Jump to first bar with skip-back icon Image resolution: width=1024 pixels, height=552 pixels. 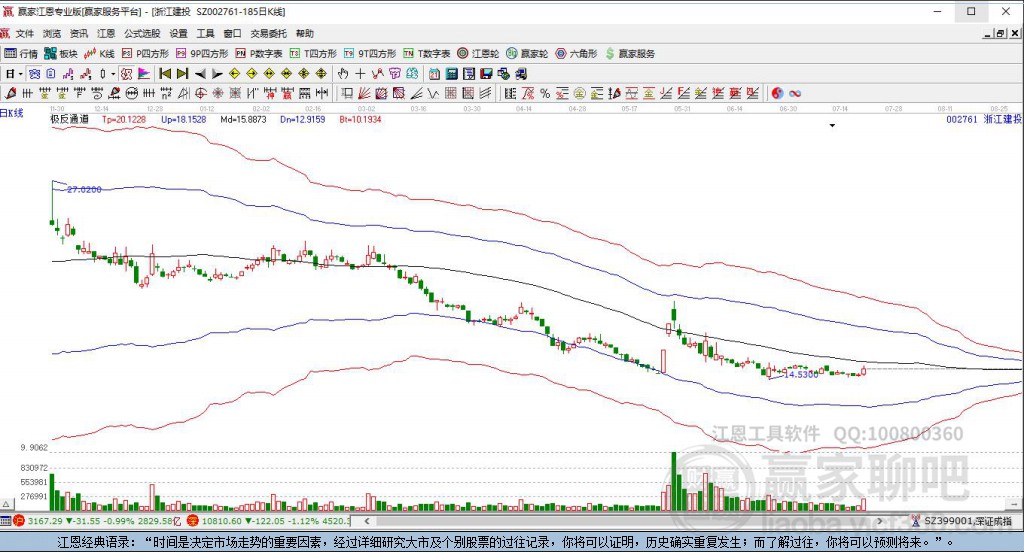pyautogui.click(x=165, y=74)
